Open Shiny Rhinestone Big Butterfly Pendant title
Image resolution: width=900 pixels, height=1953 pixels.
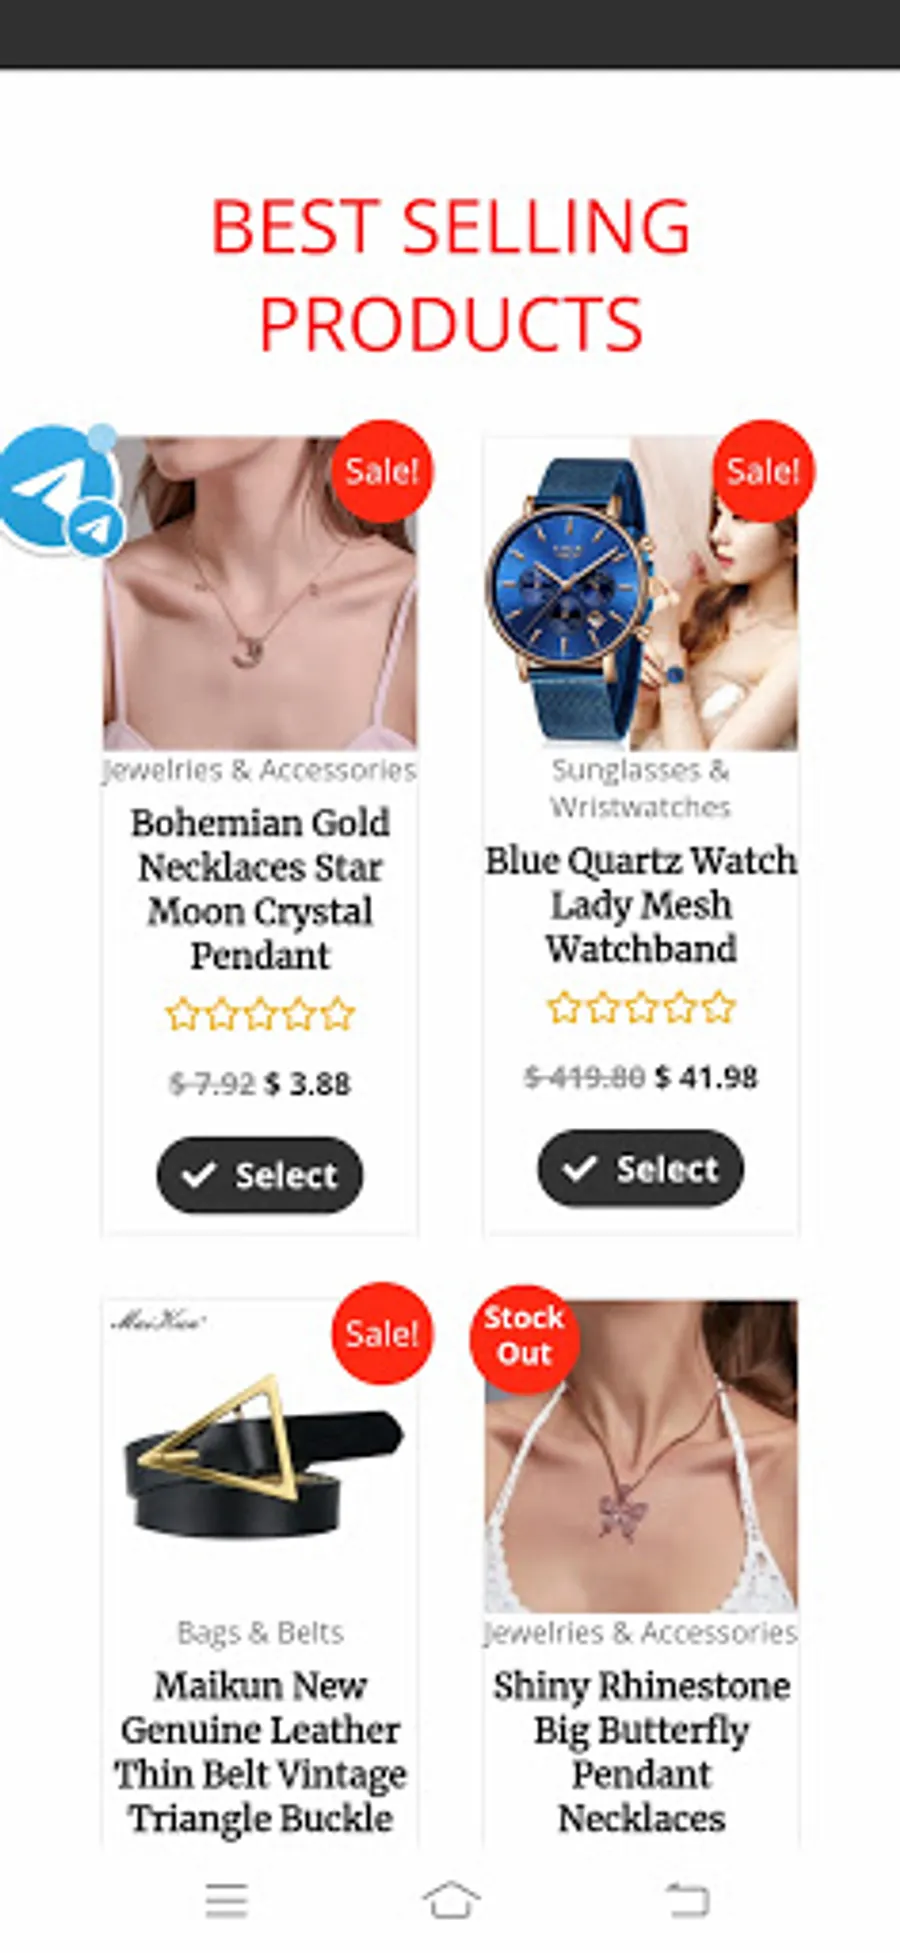tap(641, 1752)
